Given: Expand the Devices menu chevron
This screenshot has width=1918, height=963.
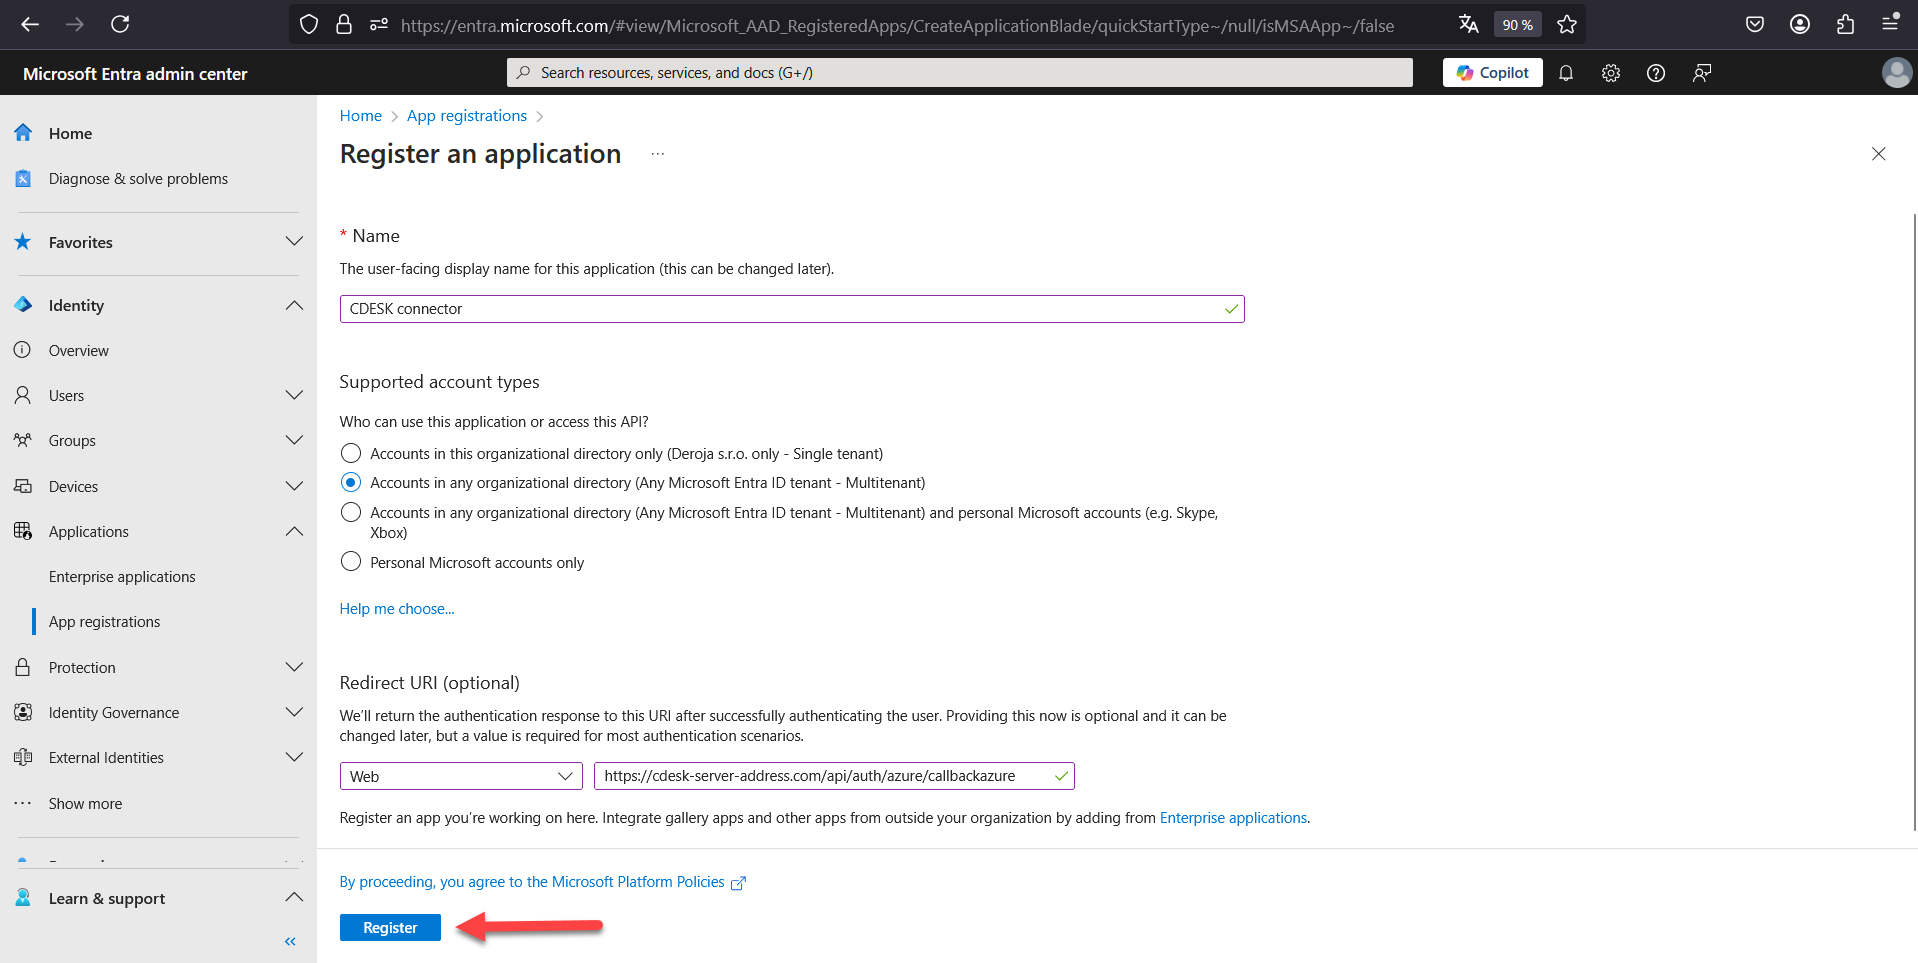Looking at the screenshot, I should click(x=294, y=486).
